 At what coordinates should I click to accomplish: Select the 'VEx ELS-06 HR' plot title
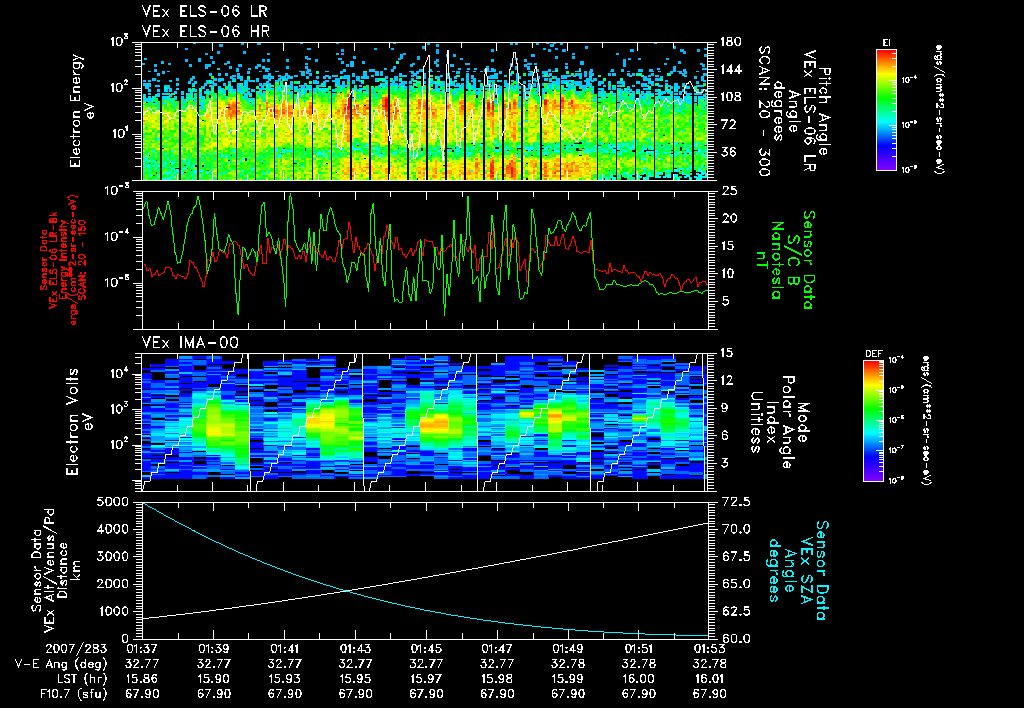point(206,31)
